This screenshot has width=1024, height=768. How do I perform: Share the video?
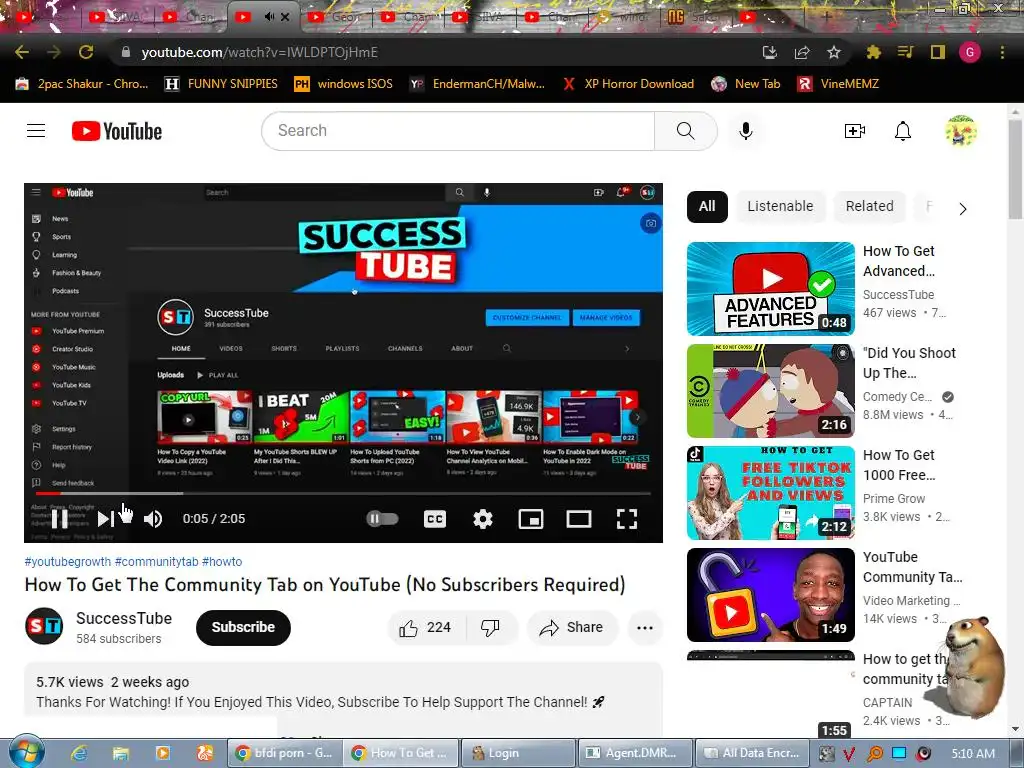pos(571,628)
